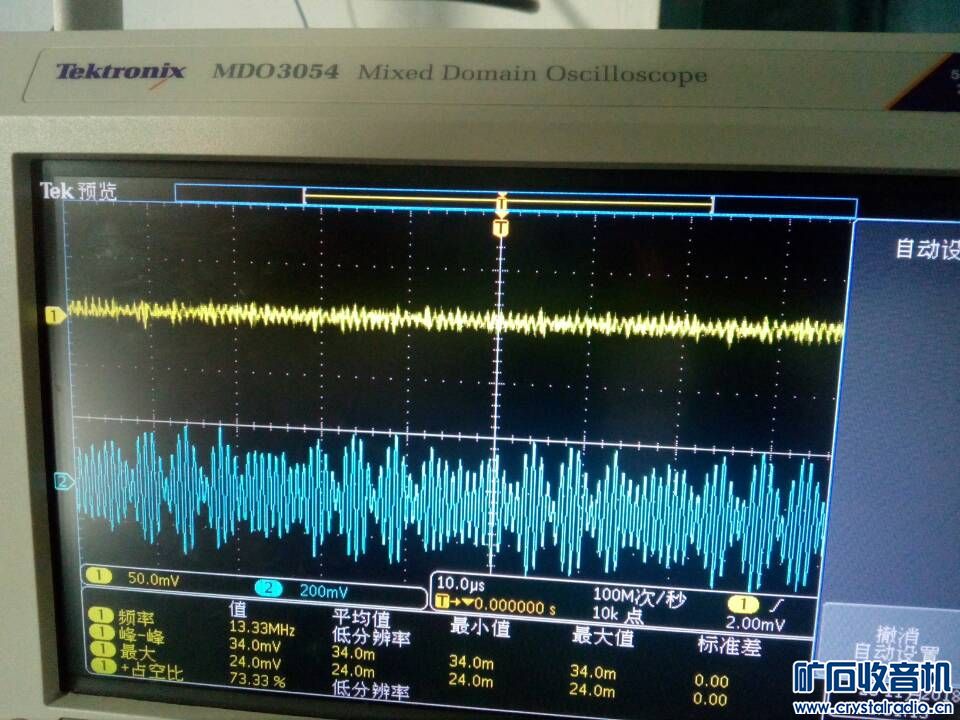The image size is (960, 720).
Task: Click the yellow bracketed waveform overview bar
Action: coord(508,200)
